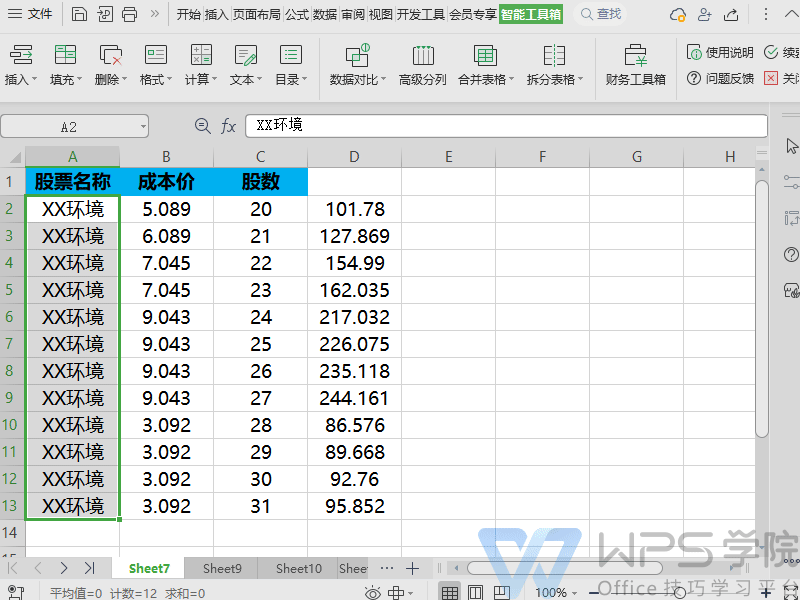Open the Name Box dropdown arrow
The height and width of the screenshot is (600, 800).
coord(143,126)
